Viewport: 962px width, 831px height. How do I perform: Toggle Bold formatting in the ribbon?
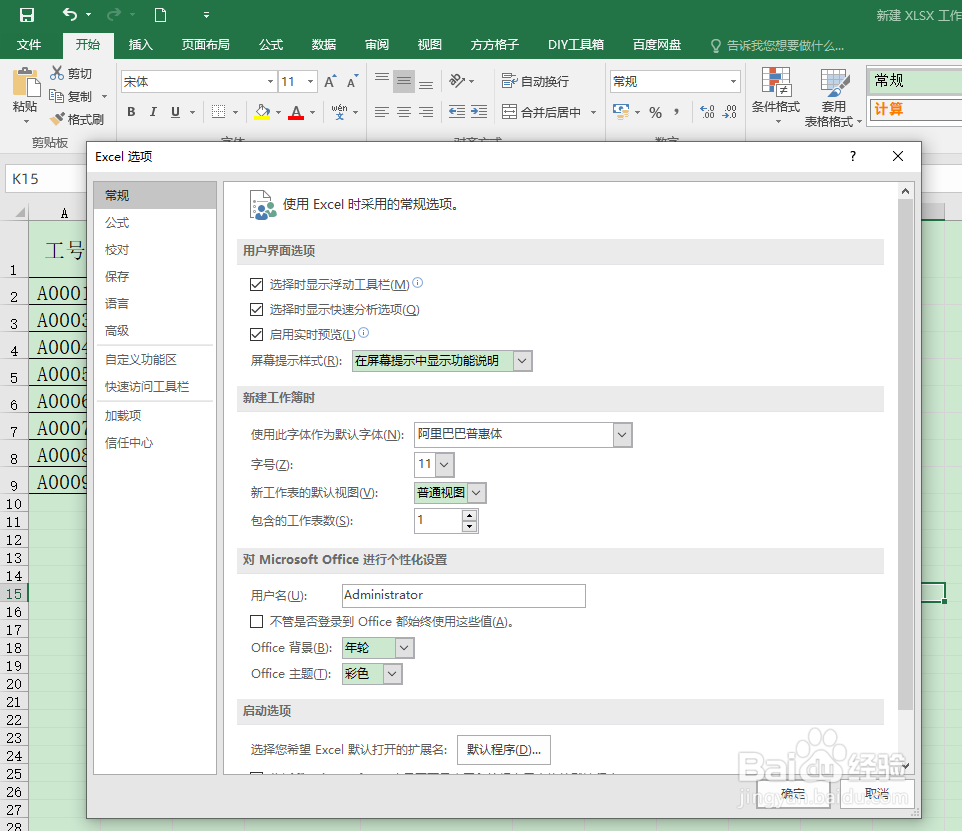(131, 112)
